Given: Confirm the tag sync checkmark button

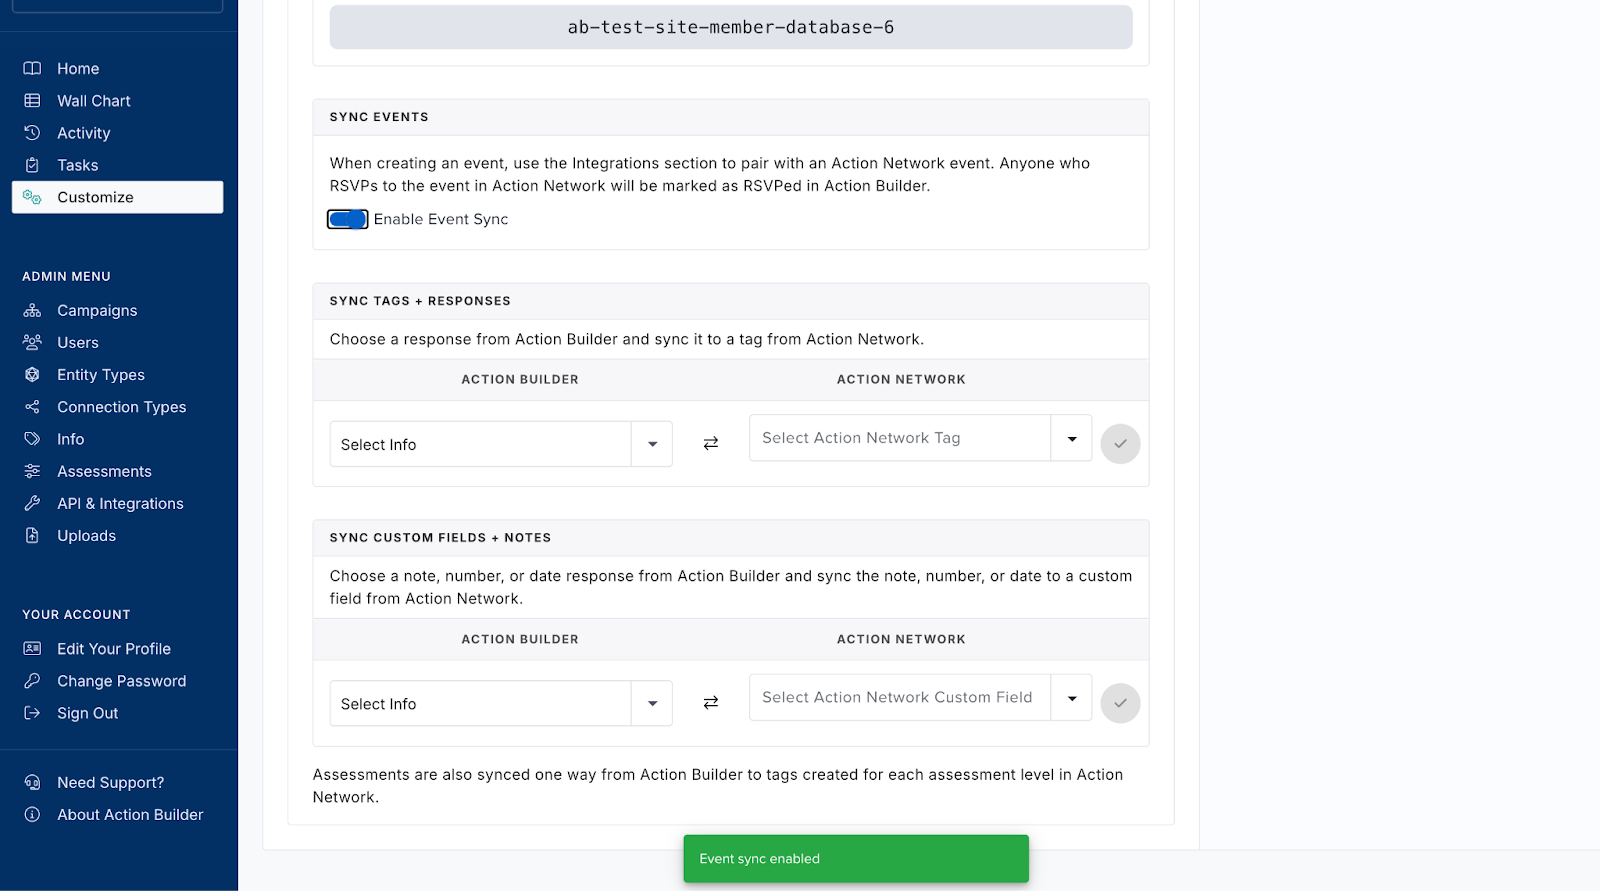Looking at the screenshot, I should (1120, 444).
